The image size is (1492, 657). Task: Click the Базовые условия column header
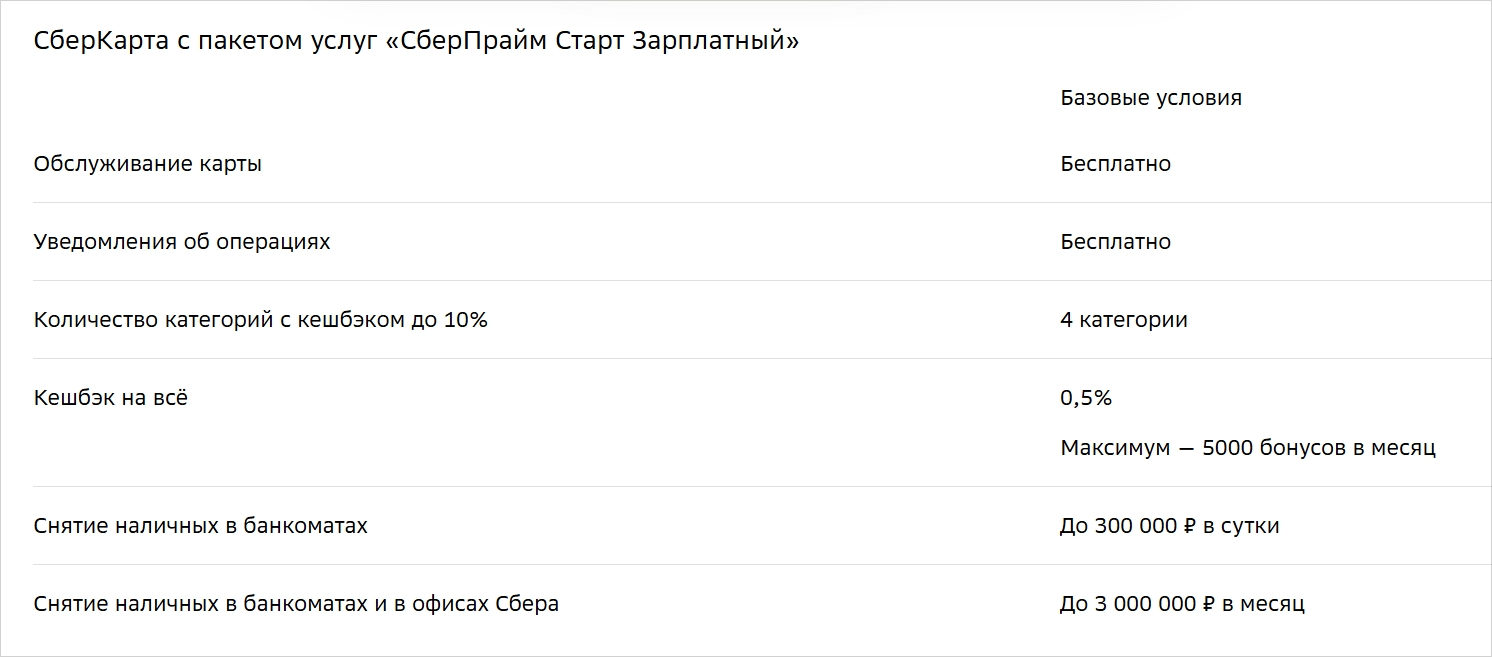tap(1151, 98)
